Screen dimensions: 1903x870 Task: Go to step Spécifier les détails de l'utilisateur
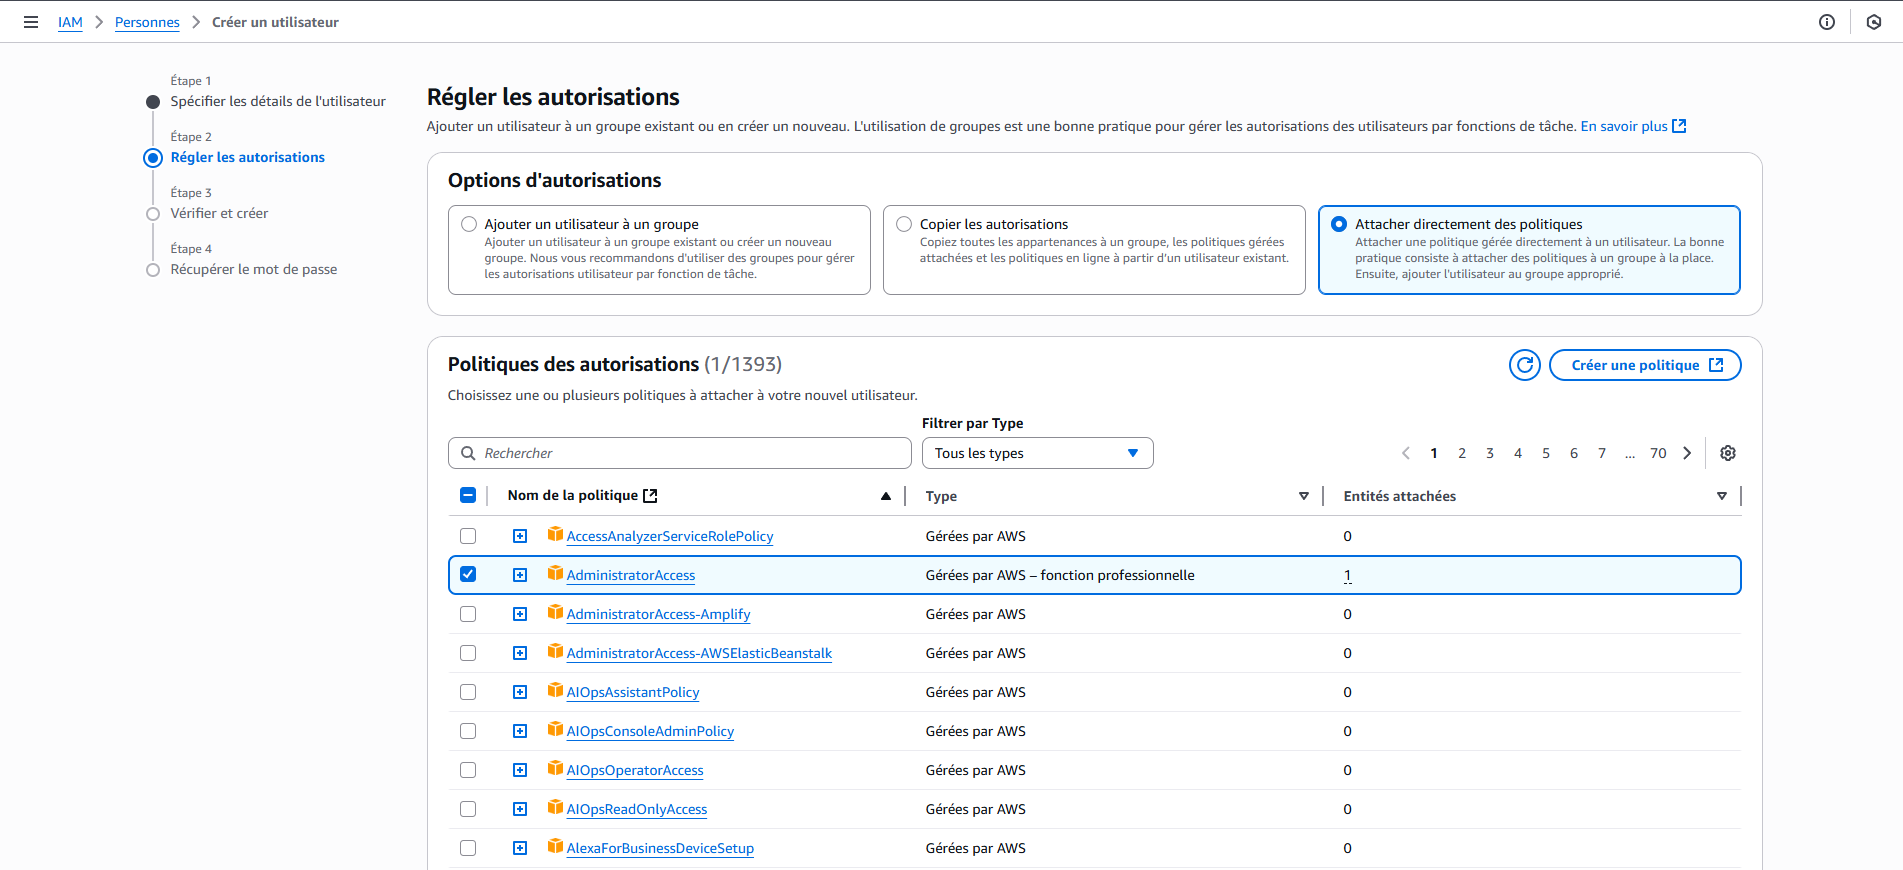coord(278,101)
